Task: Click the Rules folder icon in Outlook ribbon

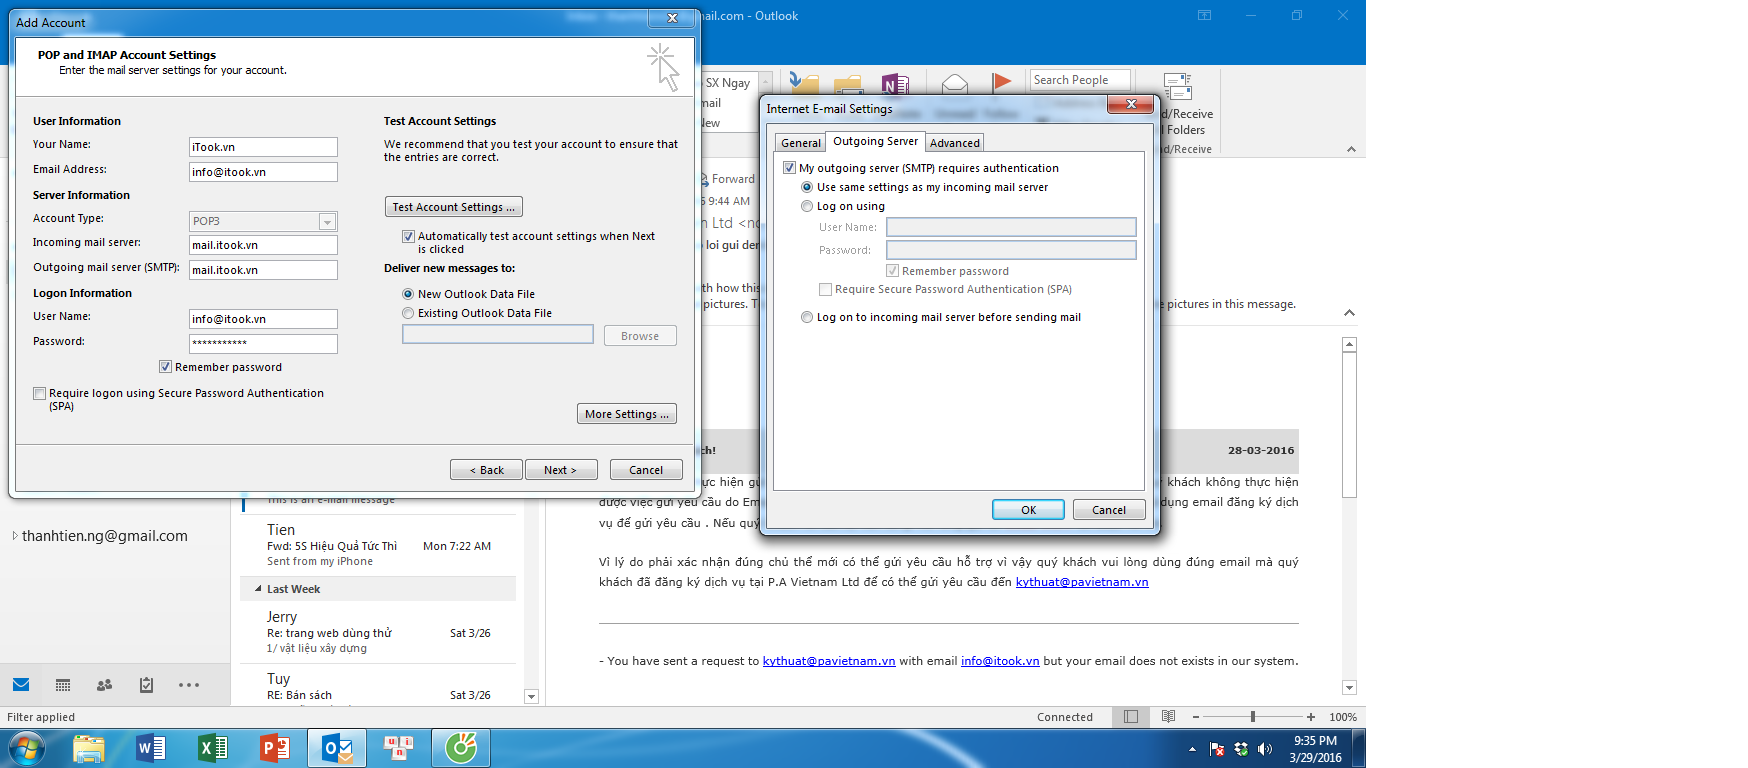Action: point(848,84)
